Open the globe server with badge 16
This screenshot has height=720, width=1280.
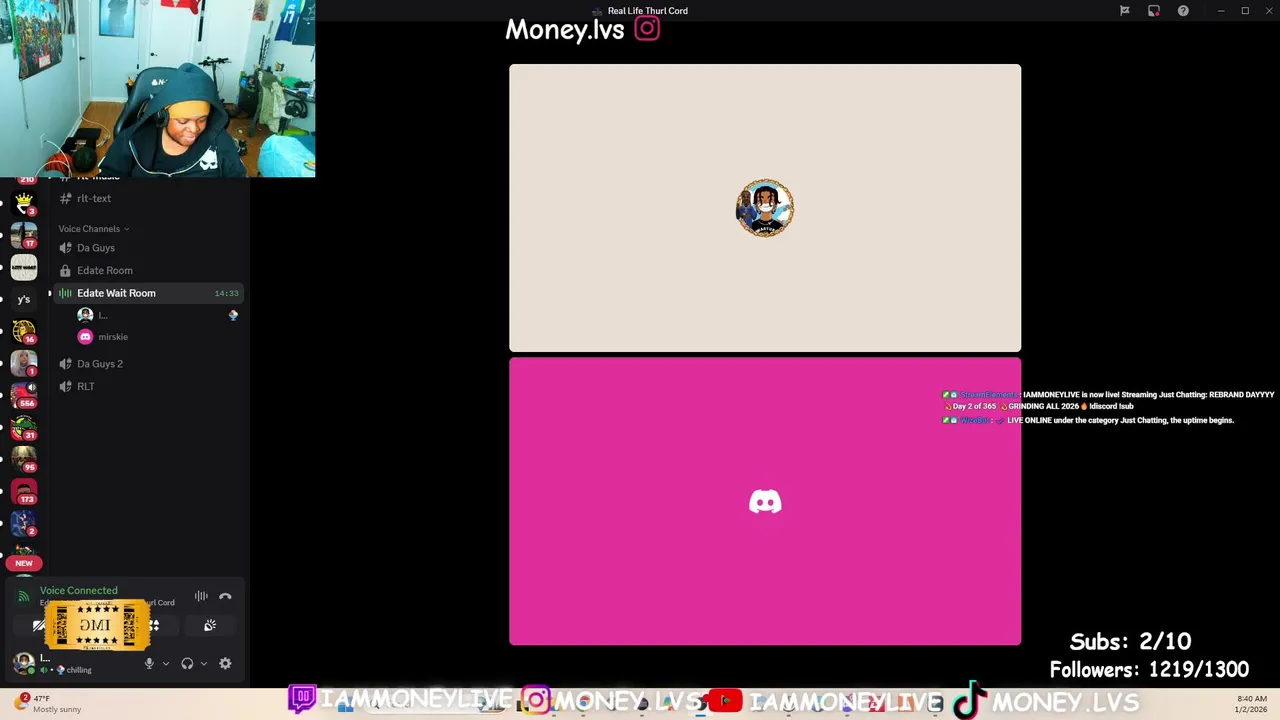tap(24, 331)
